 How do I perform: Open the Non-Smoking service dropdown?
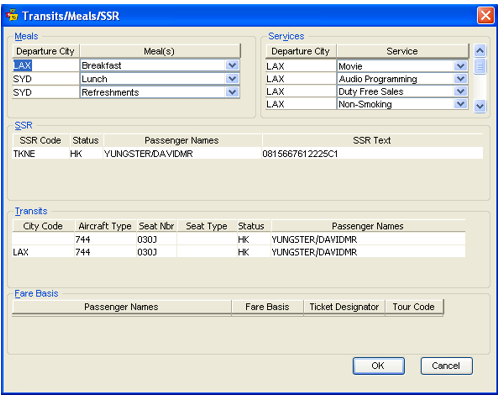pos(461,104)
